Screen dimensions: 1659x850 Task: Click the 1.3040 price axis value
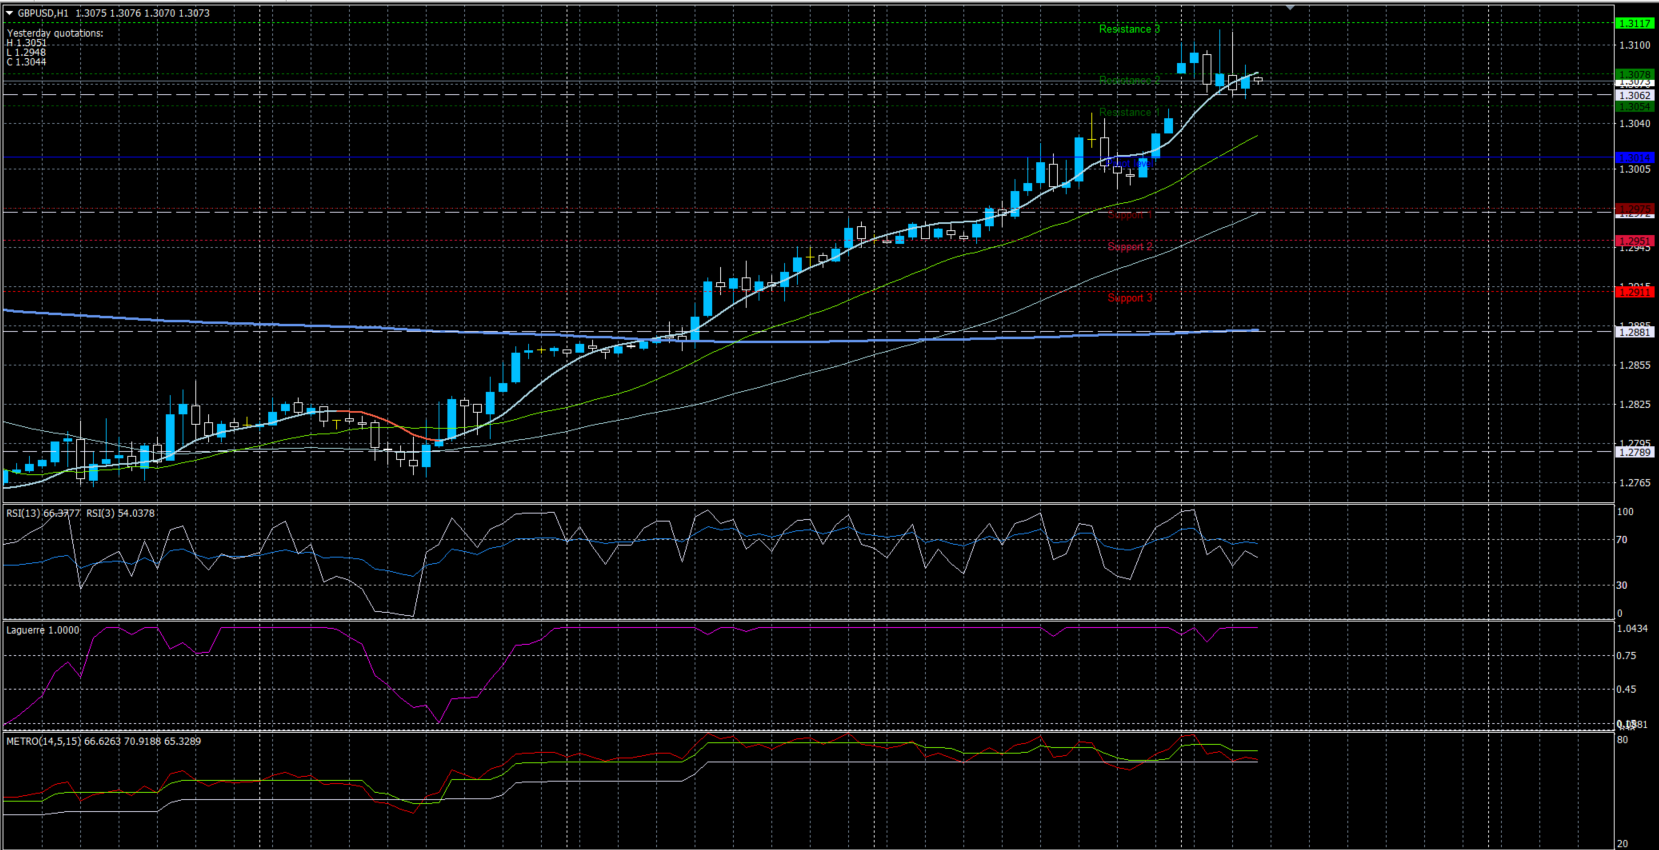click(1635, 123)
